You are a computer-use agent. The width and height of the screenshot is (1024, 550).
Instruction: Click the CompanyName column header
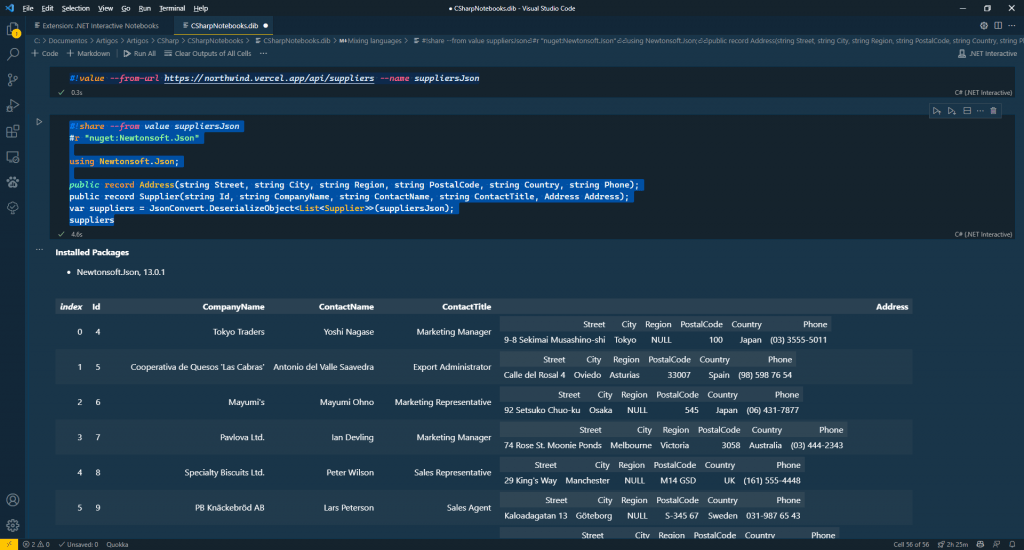tap(233, 306)
